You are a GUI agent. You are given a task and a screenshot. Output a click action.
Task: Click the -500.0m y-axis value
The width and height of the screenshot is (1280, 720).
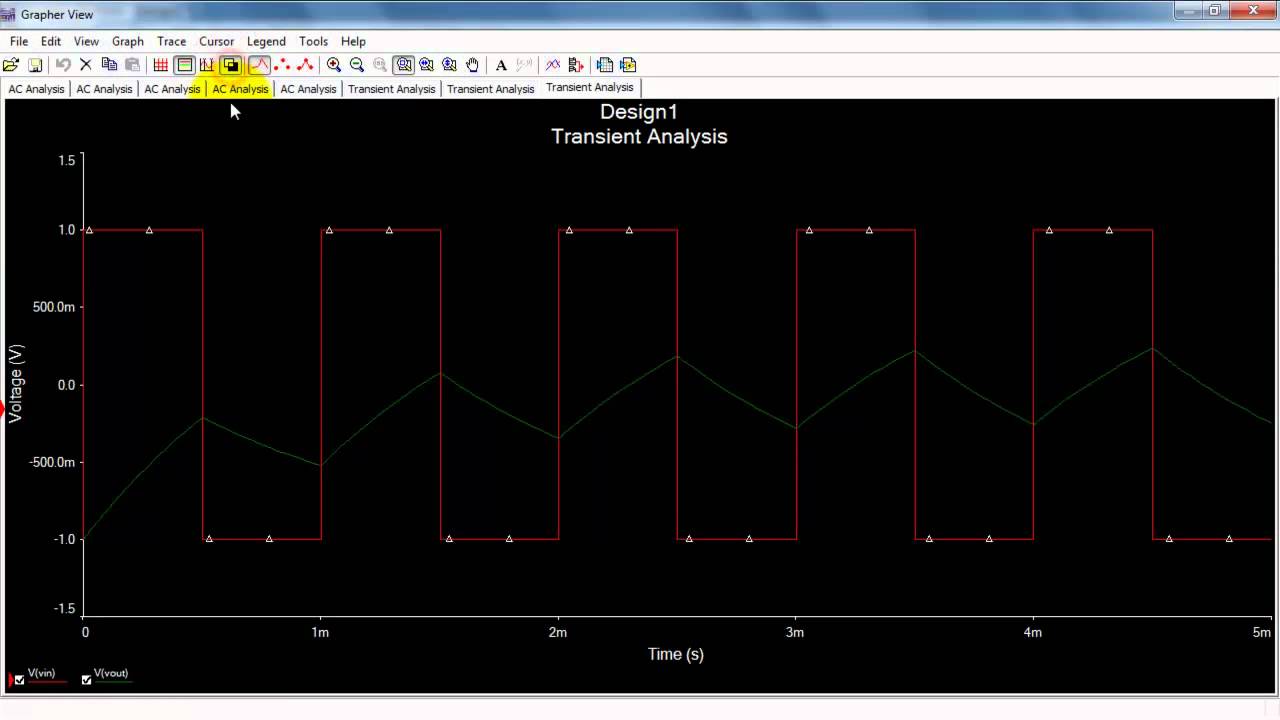[x=52, y=462]
